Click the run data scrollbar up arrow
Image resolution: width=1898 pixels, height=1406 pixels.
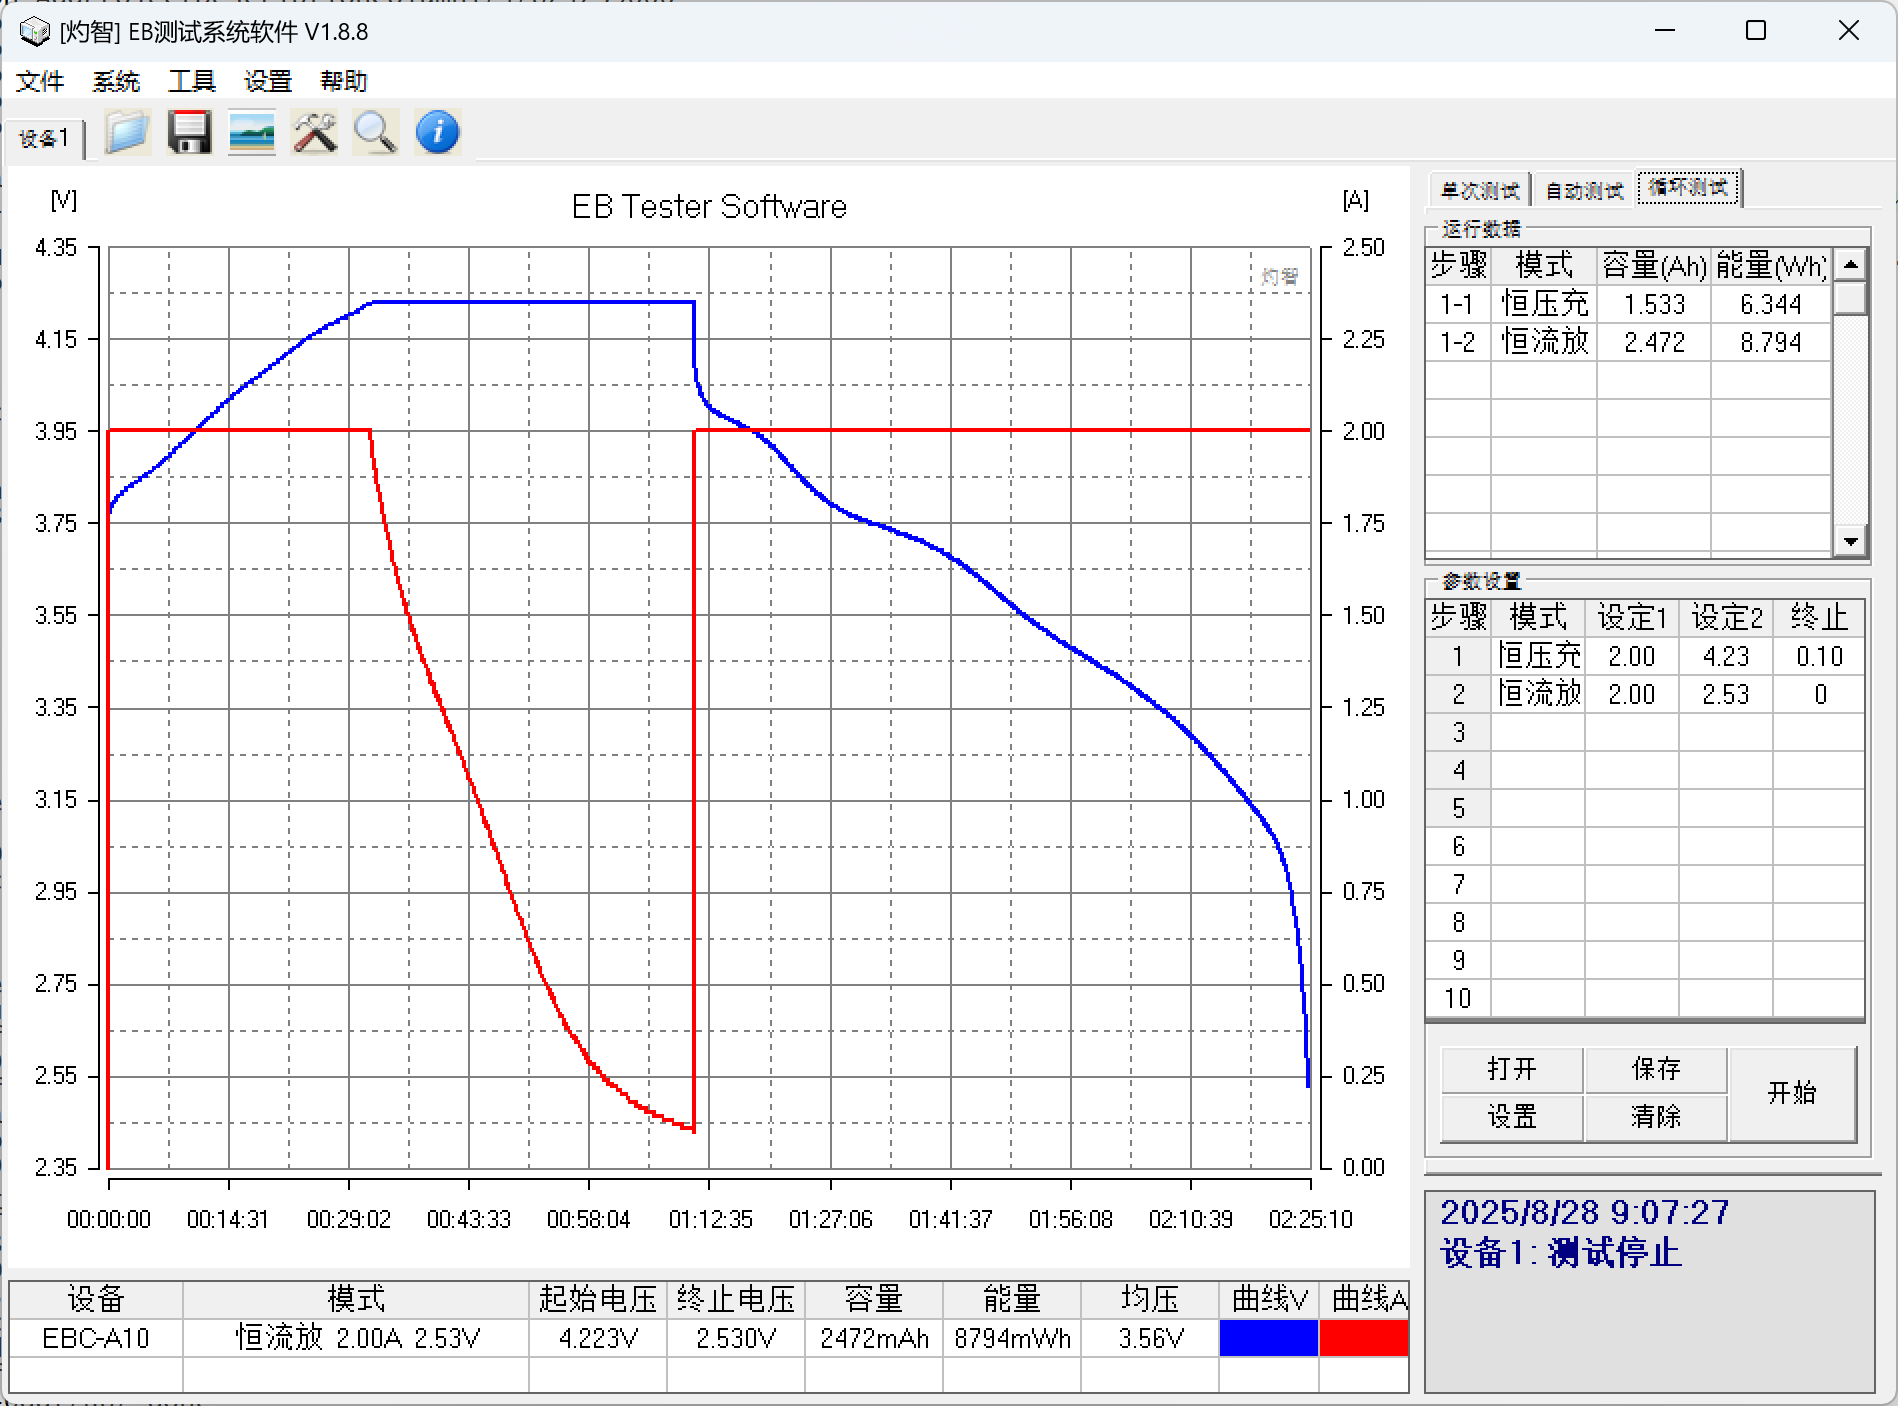(1850, 265)
